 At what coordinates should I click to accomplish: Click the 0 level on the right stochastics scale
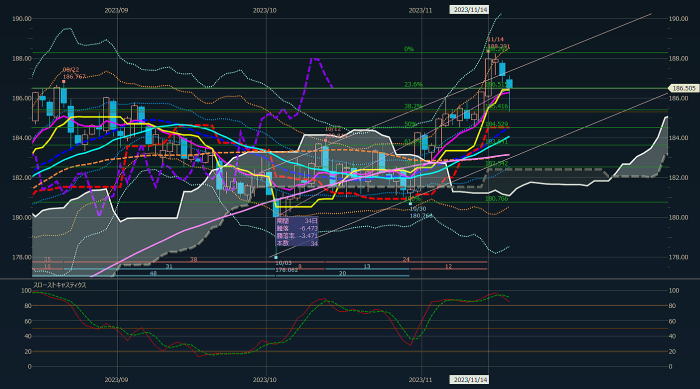[x=671, y=367]
